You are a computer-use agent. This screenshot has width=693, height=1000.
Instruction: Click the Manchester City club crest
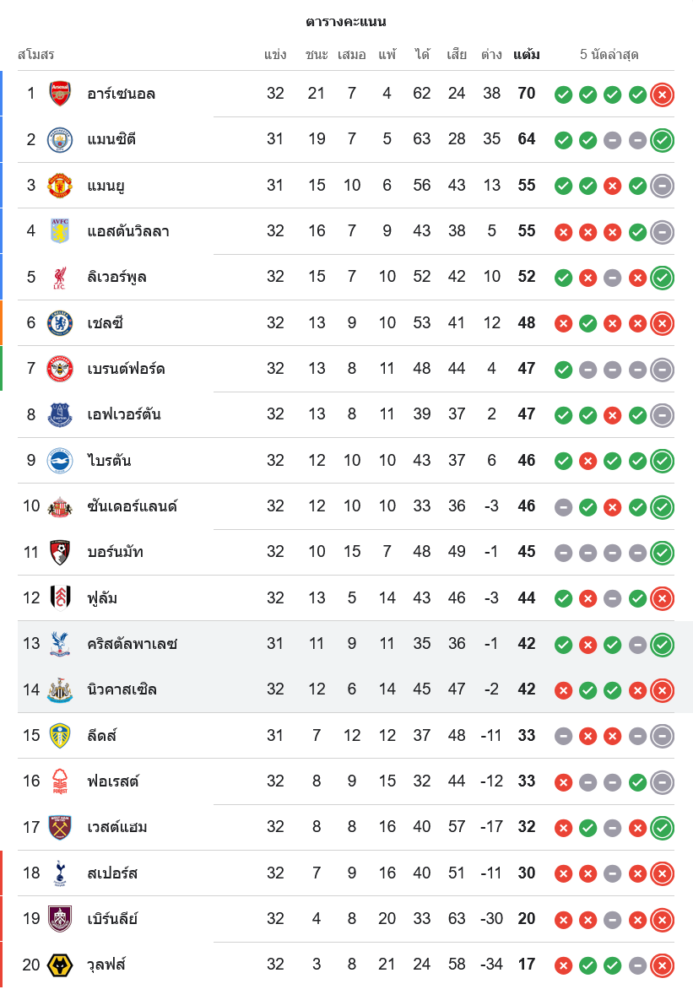tap(60, 140)
